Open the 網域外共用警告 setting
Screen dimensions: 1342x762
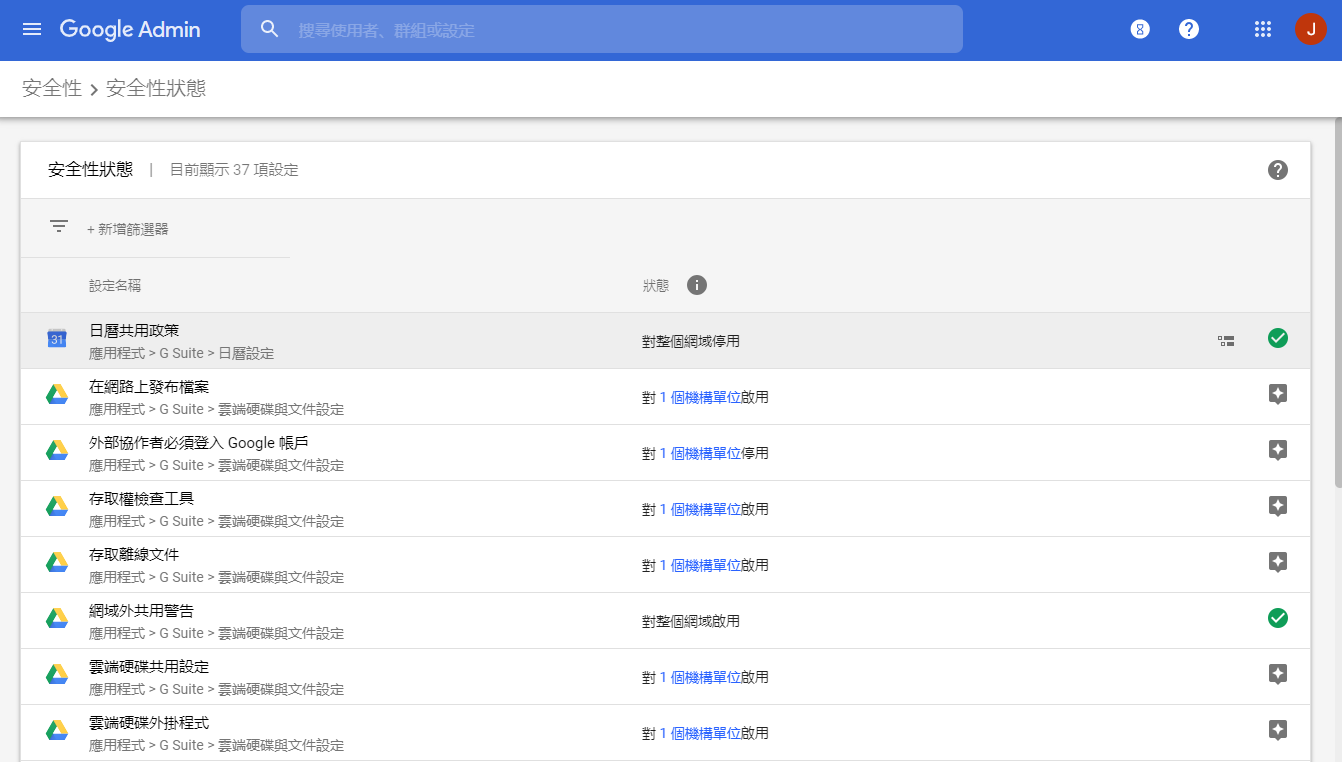coord(141,610)
